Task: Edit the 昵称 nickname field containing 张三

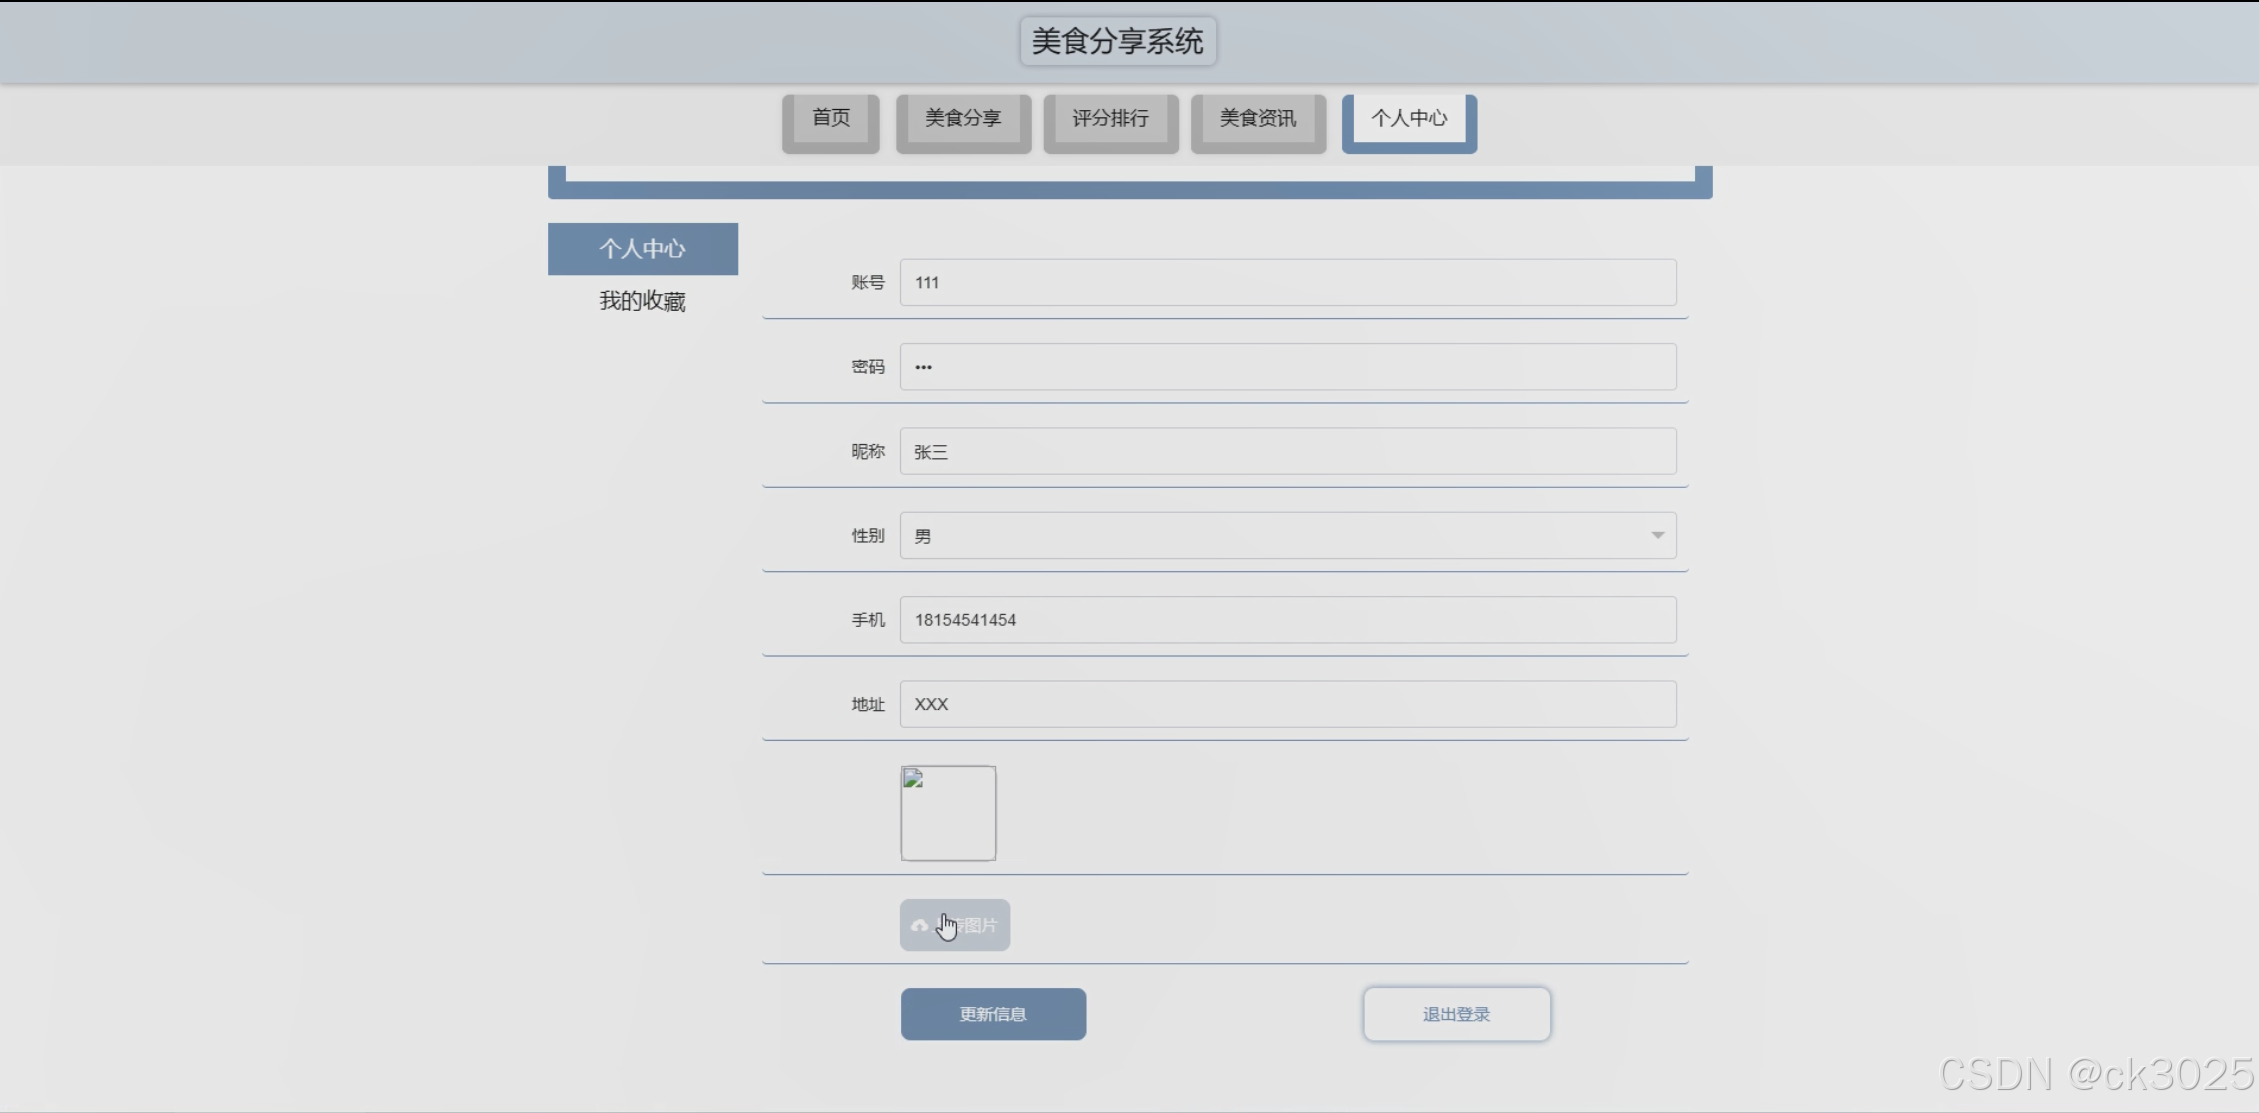Action: (x=1287, y=452)
